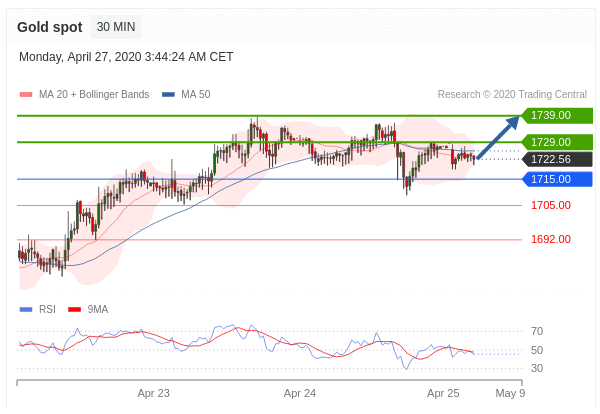Screen dimensions: 600x414
Task: Click the Research © 2020 Trading Central credit
Action: (512, 95)
